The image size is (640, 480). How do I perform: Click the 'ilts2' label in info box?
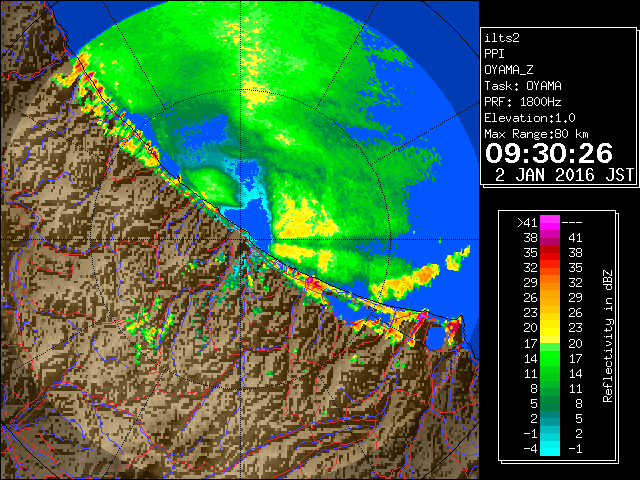tap(502, 38)
